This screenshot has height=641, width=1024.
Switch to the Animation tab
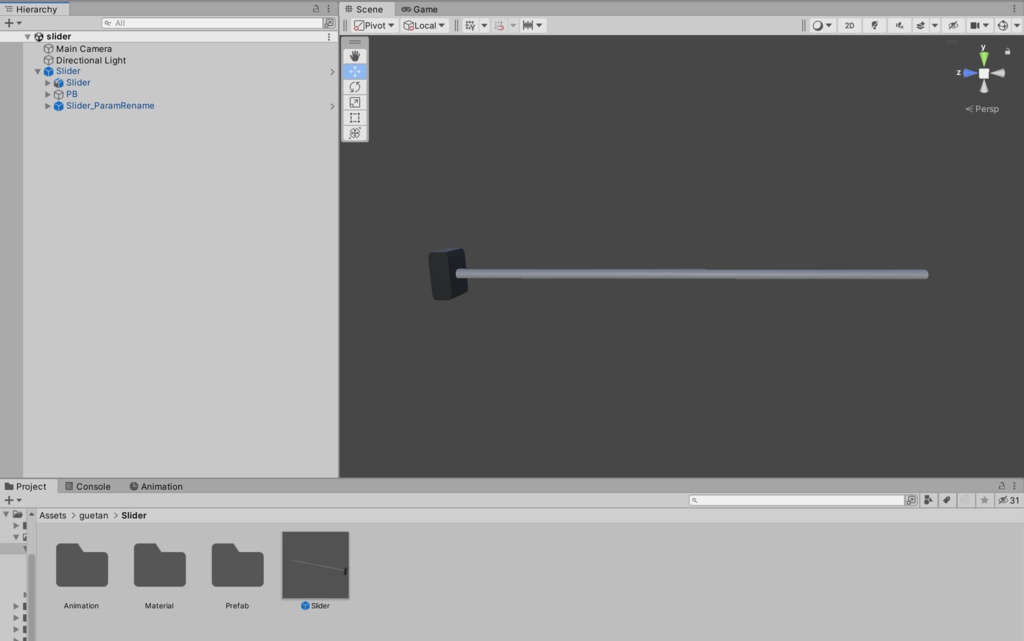(x=156, y=486)
